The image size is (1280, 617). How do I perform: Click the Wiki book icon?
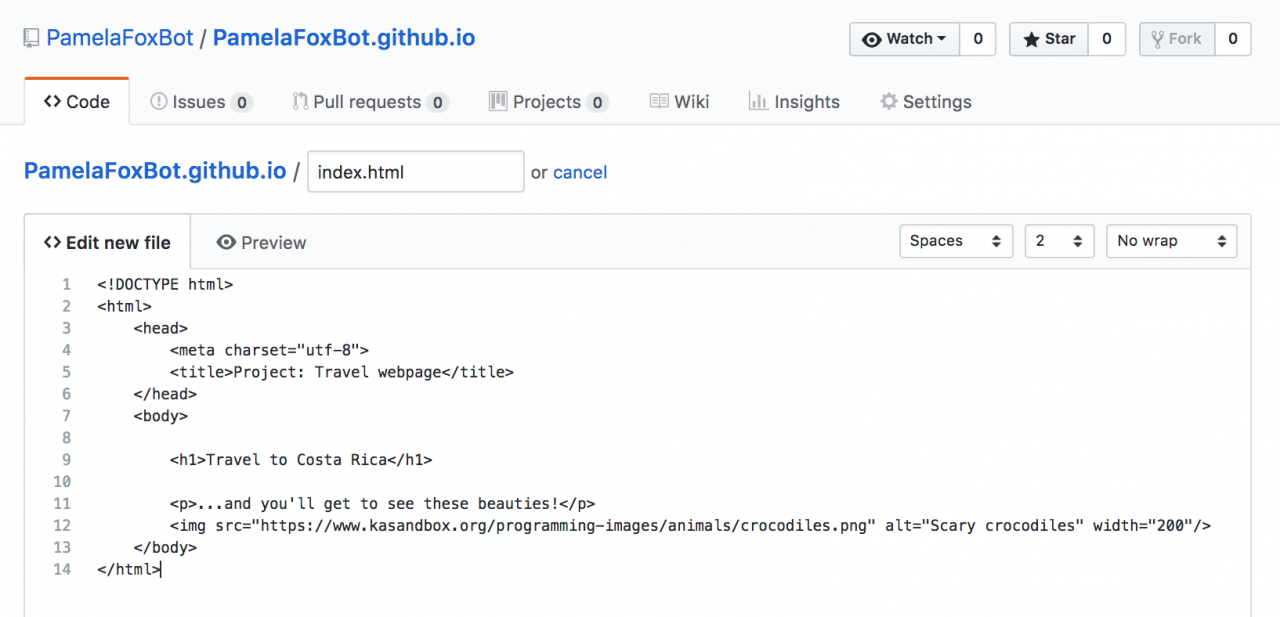coord(659,101)
